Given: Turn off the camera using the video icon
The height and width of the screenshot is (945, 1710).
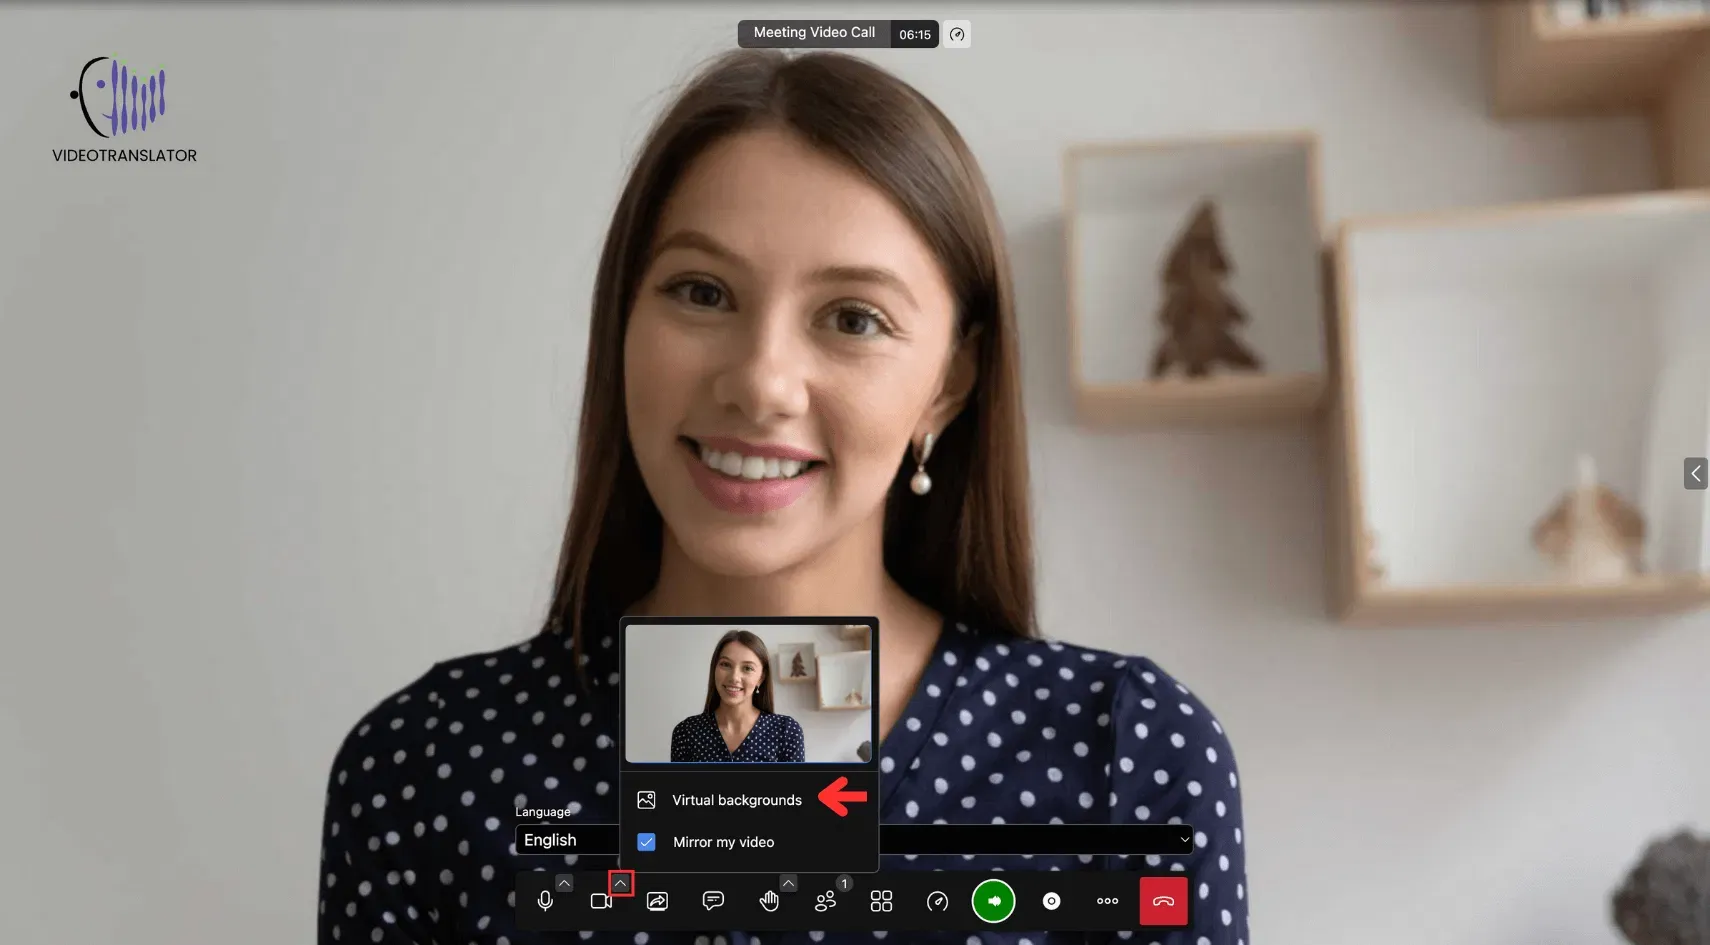Looking at the screenshot, I should (x=601, y=901).
